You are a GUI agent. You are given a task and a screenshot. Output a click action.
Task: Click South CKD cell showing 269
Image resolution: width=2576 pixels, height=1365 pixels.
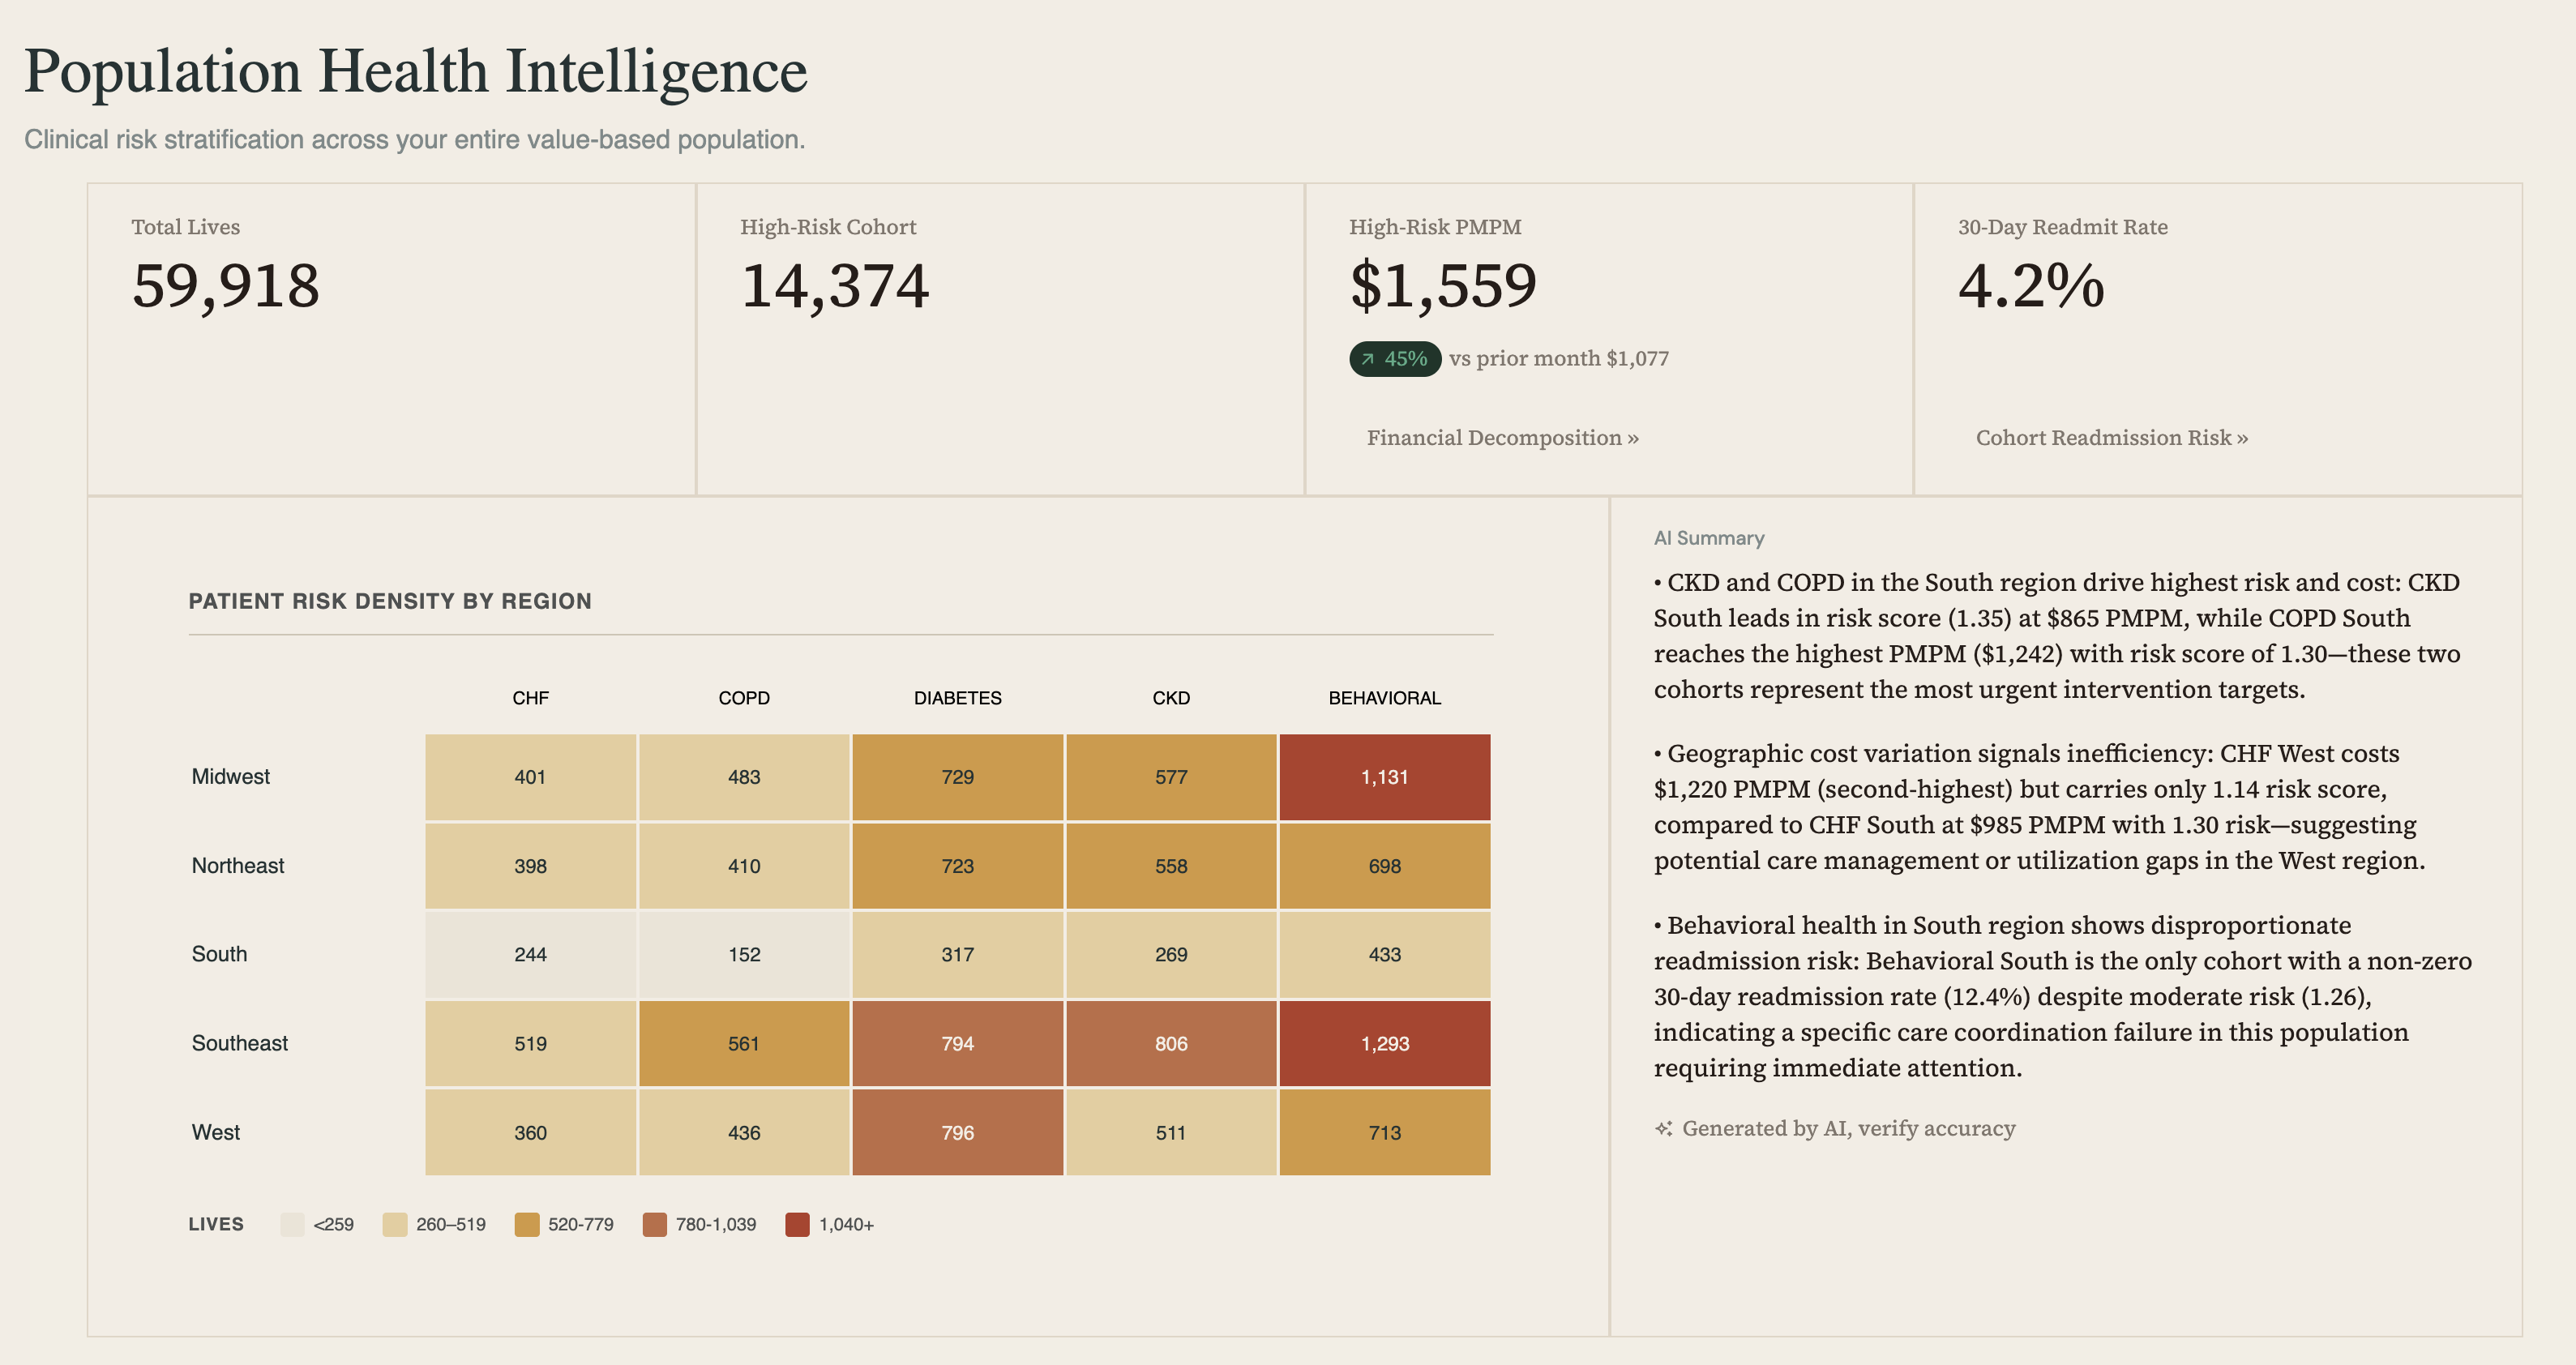pos(1171,954)
